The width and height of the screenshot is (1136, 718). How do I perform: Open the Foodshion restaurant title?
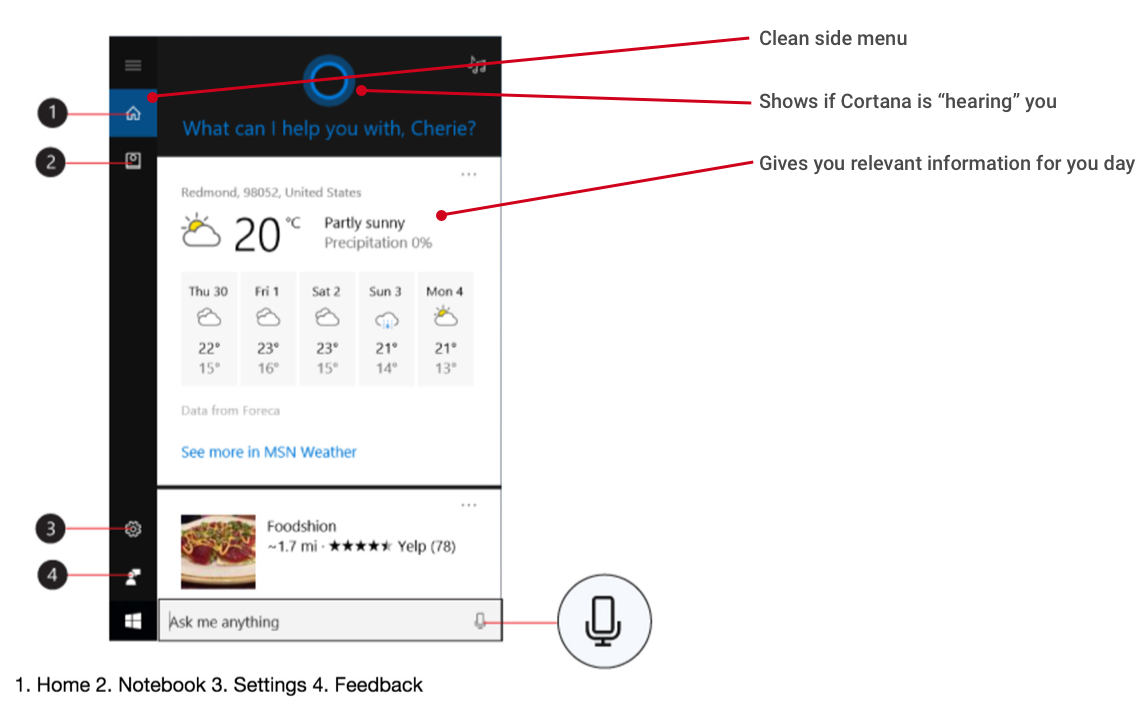(x=301, y=526)
